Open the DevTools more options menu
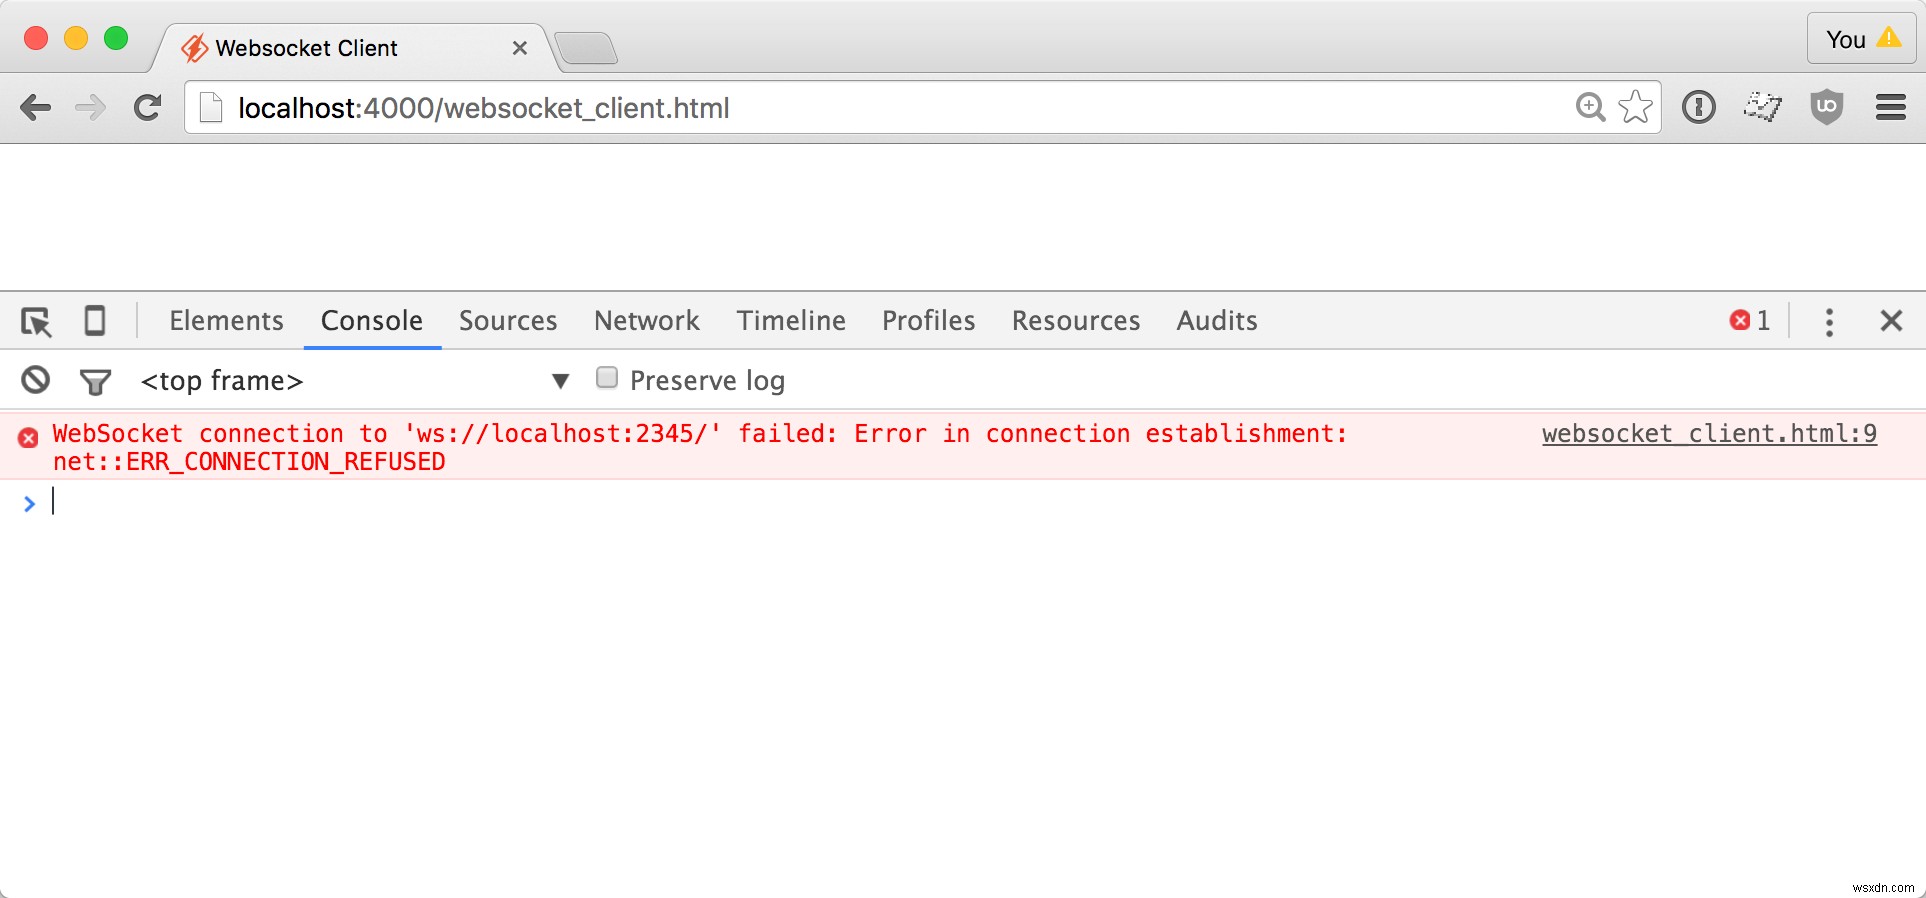The width and height of the screenshot is (1926, 898). click(x=1829, y=322)
